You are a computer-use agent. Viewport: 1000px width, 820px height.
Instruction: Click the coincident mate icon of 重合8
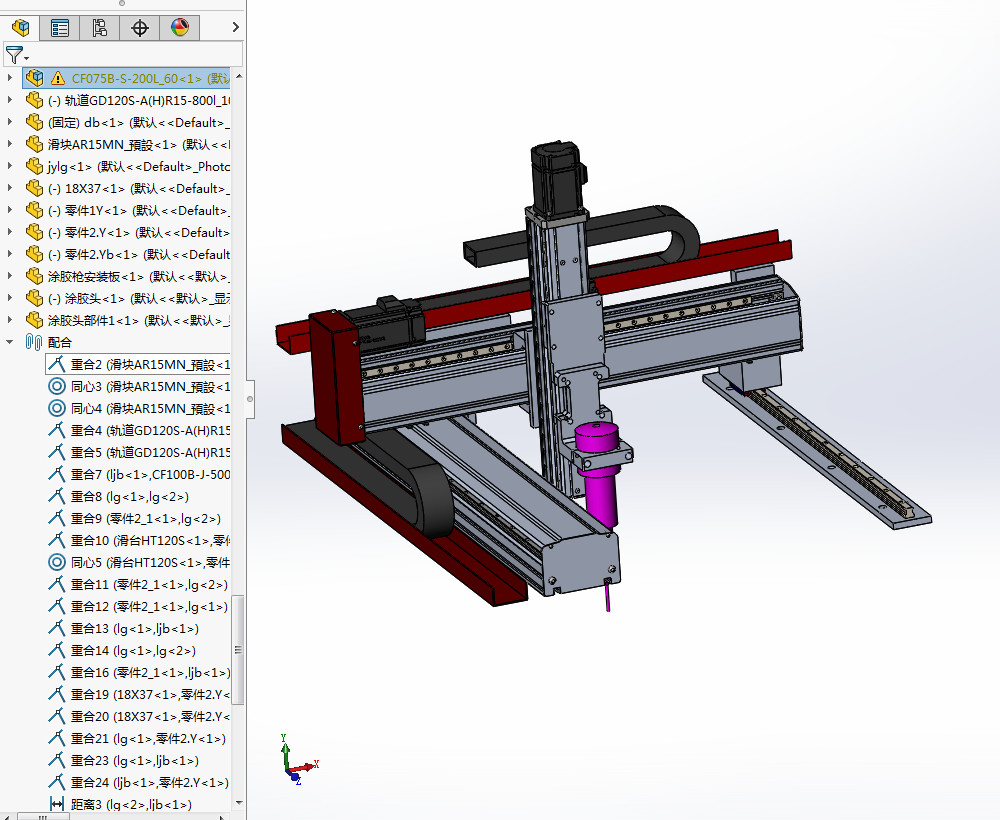click(x=57, y=496)
